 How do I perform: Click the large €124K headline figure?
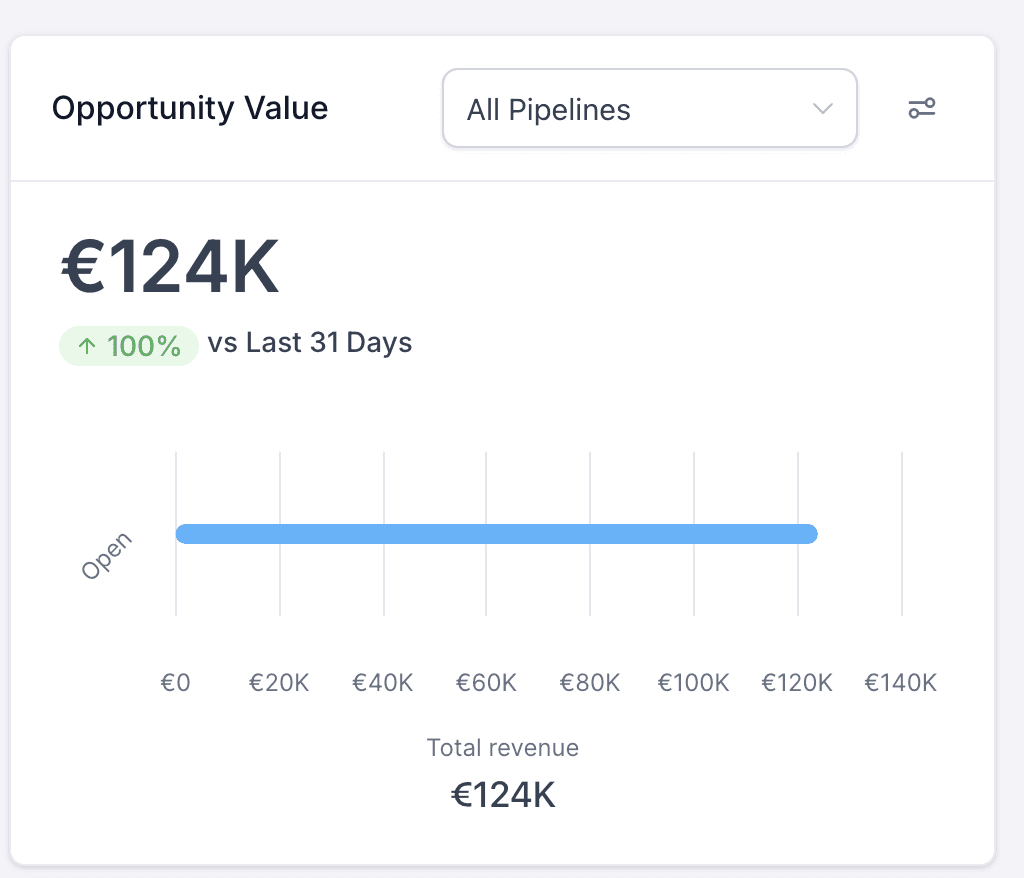point(170,268)
